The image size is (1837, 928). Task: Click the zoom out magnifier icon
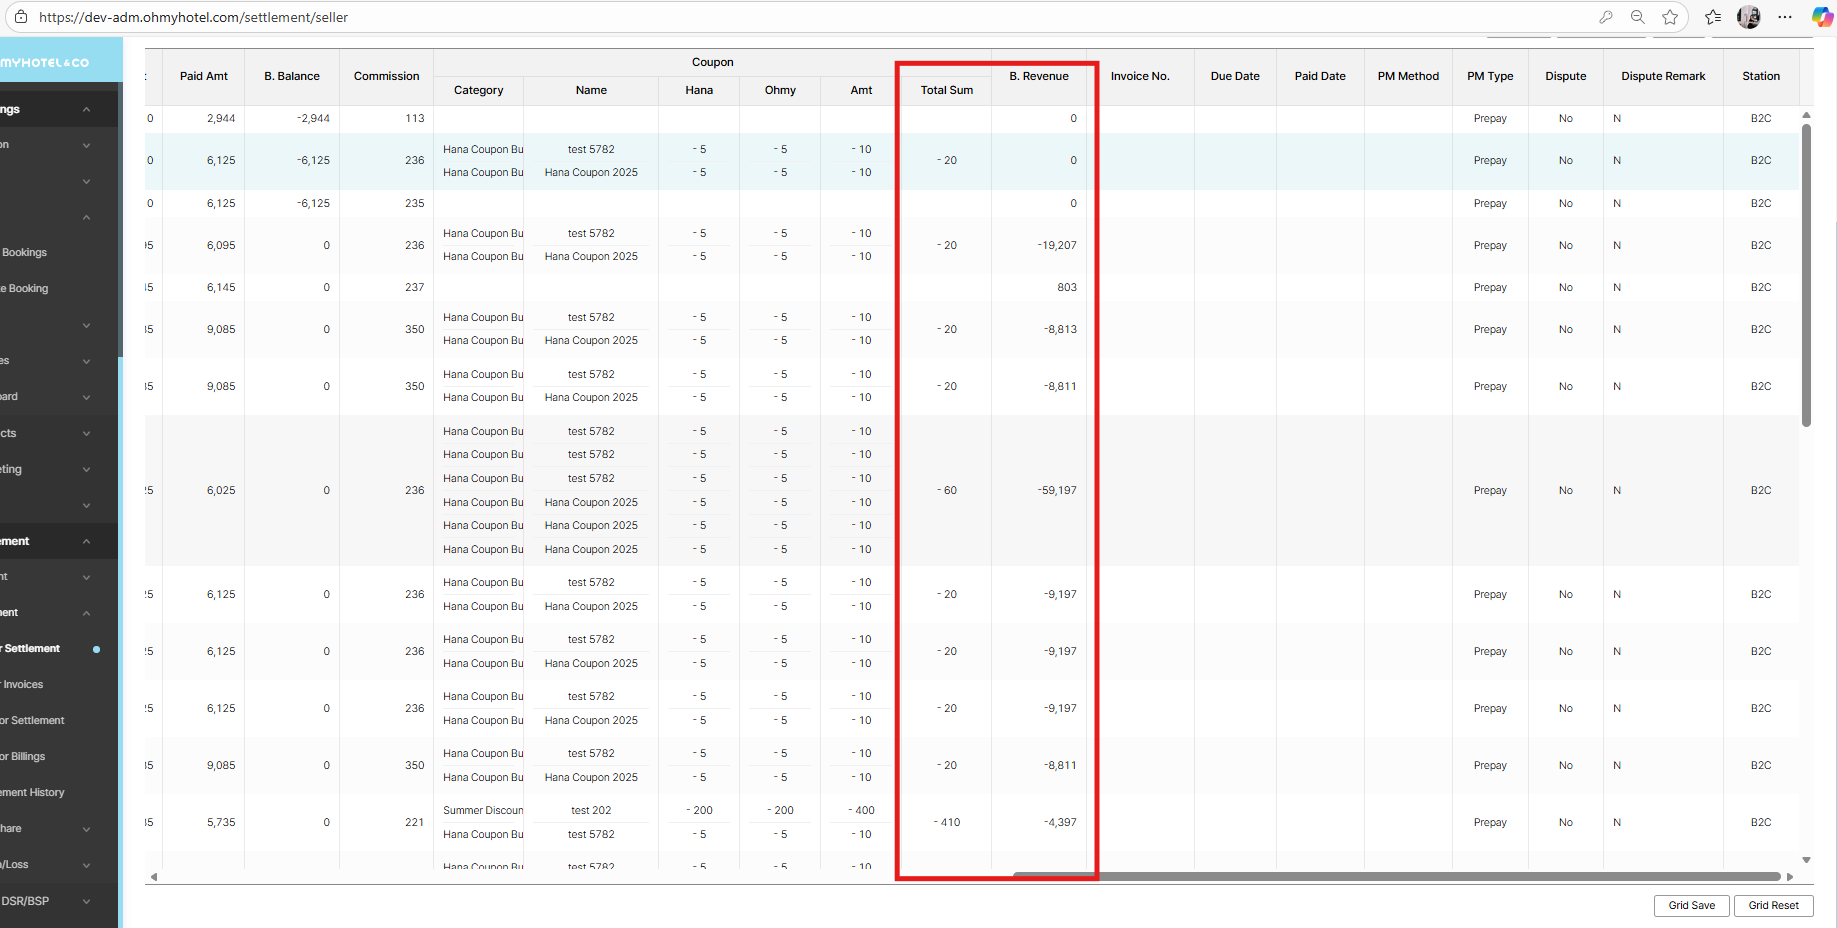click(x=1638, y=17)
